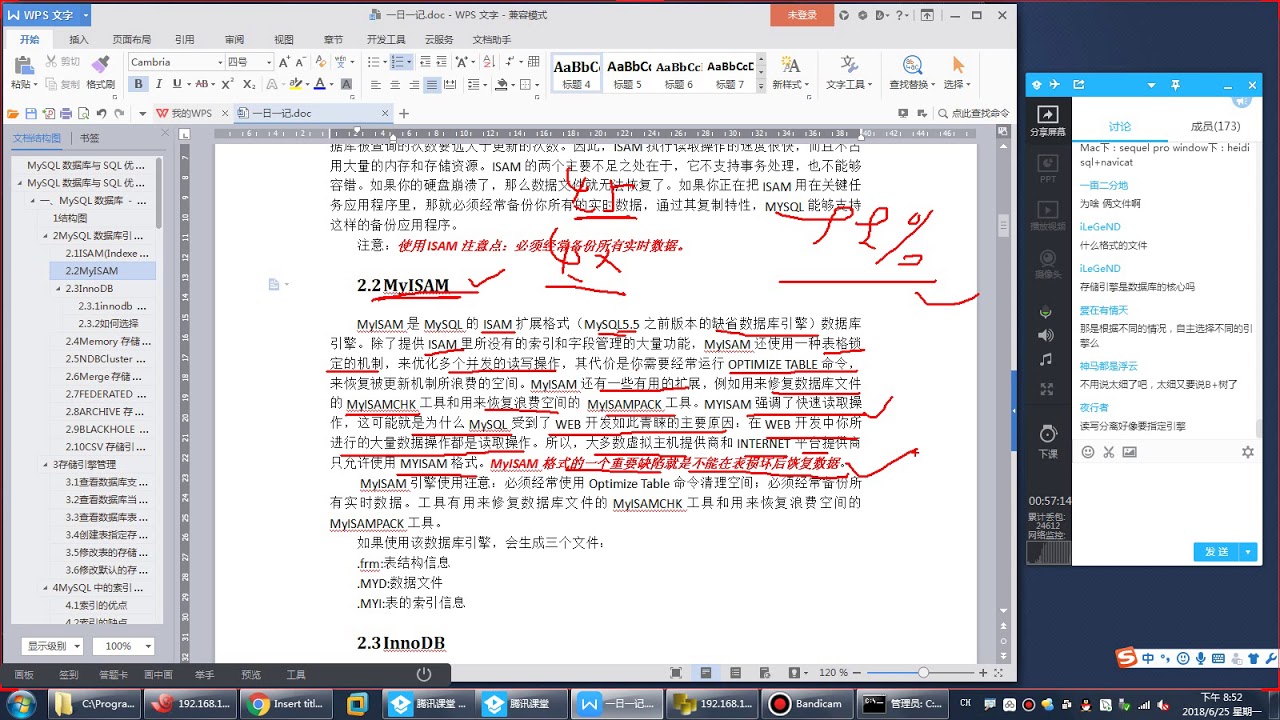Select the 标题 6 heading style
This screenshot has width=1280, height=720.
(677, 73)
